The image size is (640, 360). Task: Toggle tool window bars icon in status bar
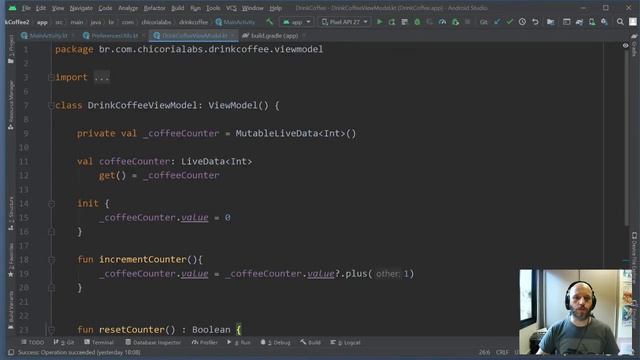pyautogui.click(x=11, y=352)
